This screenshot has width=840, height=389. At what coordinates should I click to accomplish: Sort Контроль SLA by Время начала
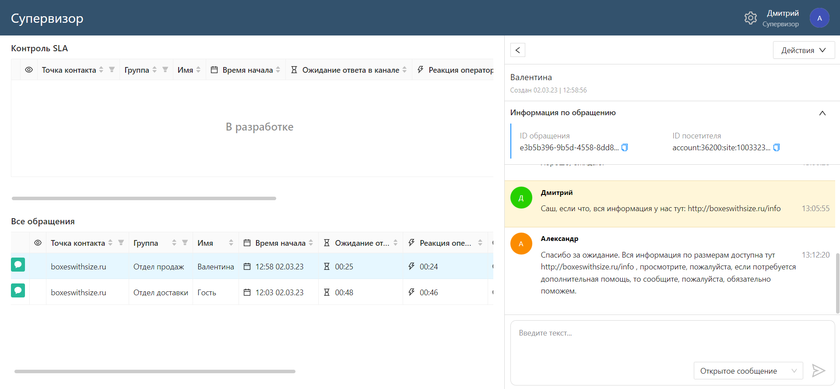click(279, 70)
